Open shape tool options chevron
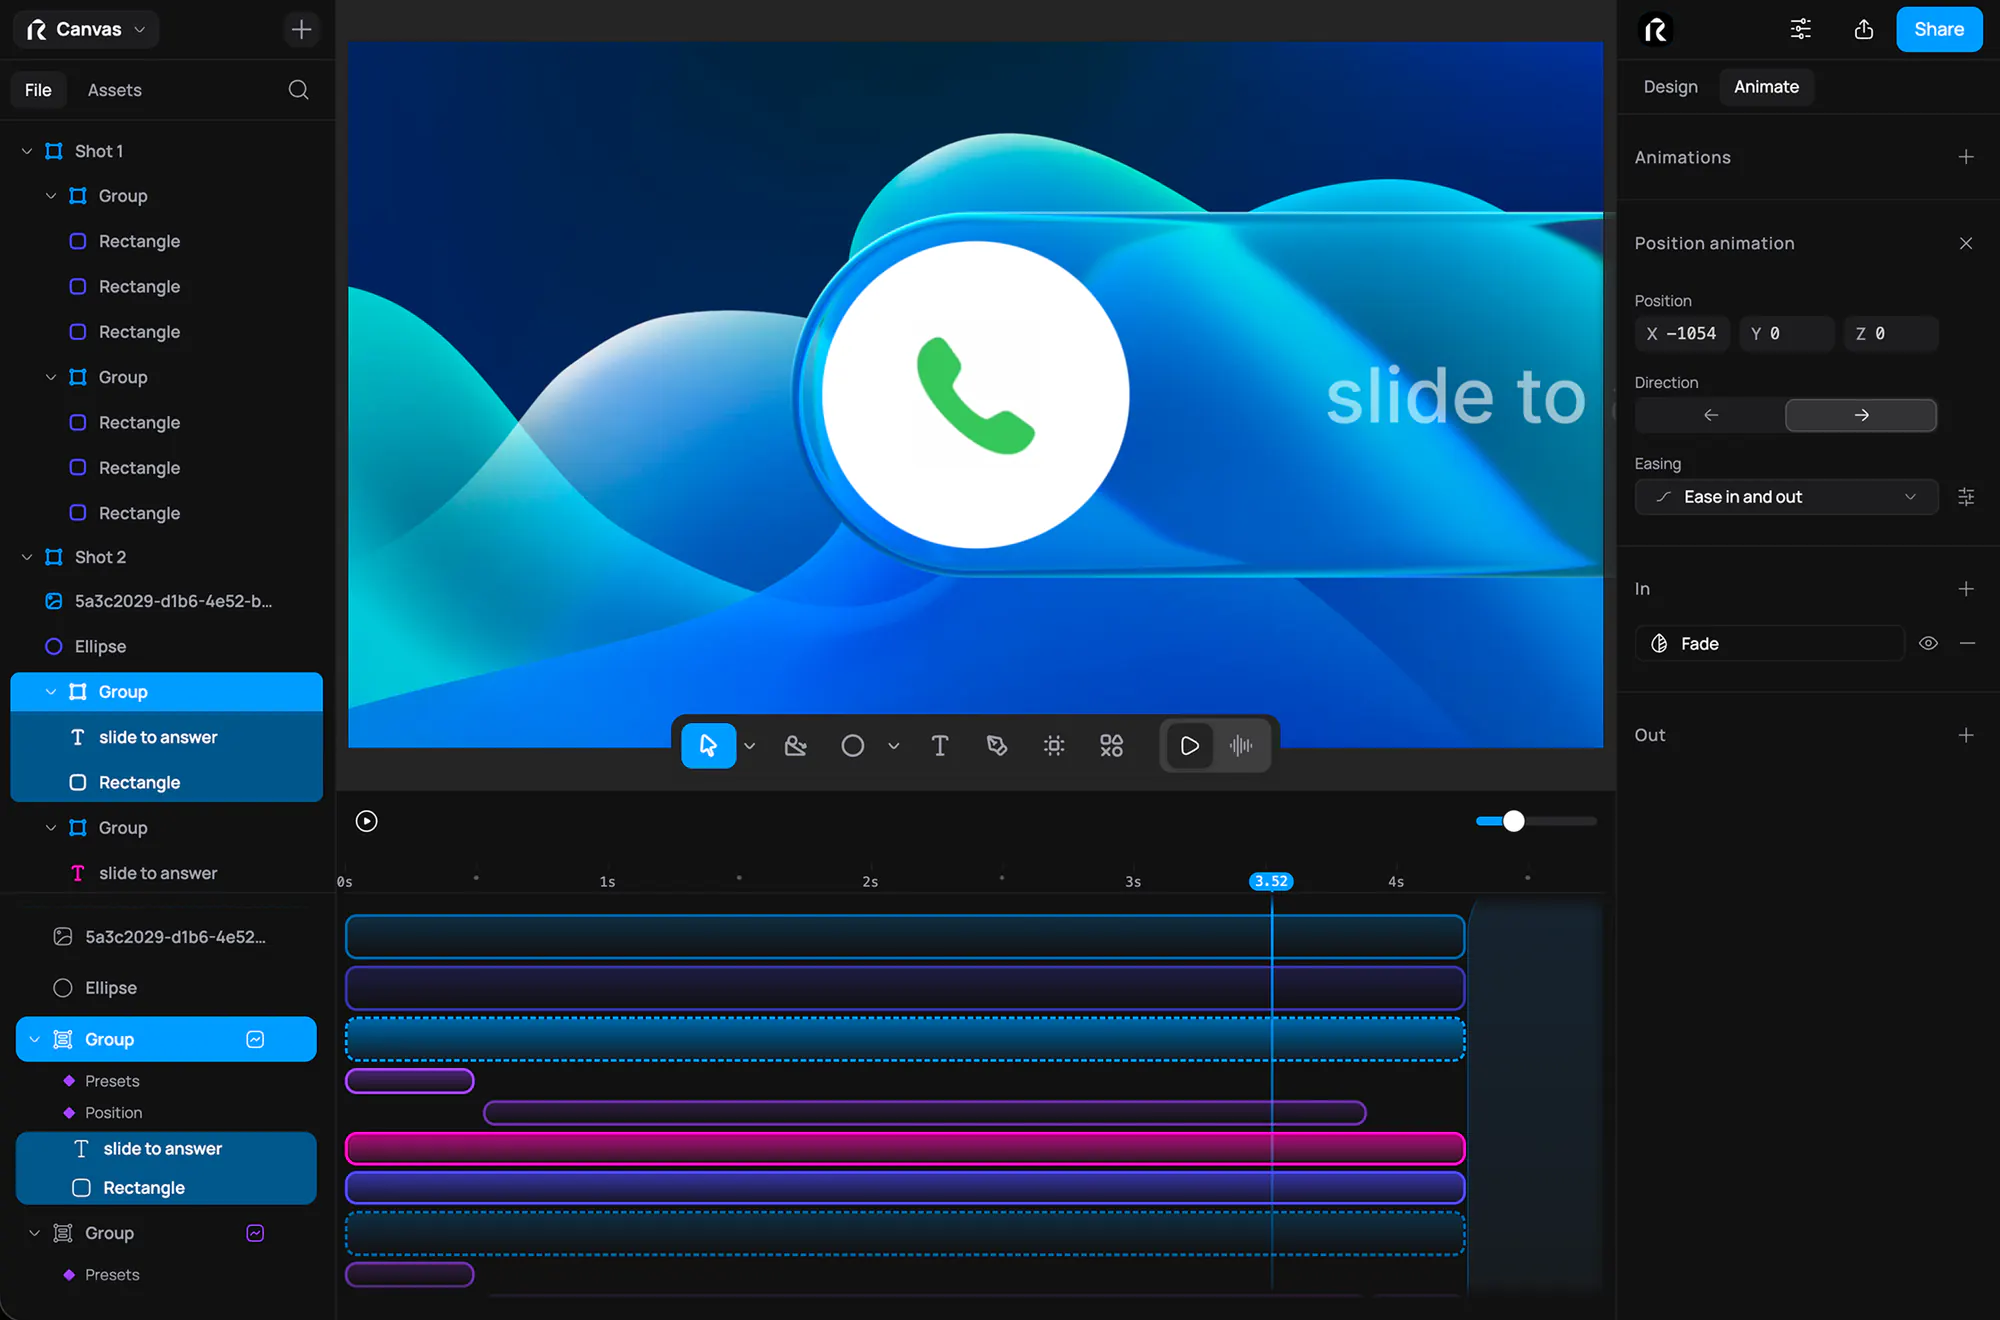Viewport: 2000px width, 1320px height. (894, 746)
